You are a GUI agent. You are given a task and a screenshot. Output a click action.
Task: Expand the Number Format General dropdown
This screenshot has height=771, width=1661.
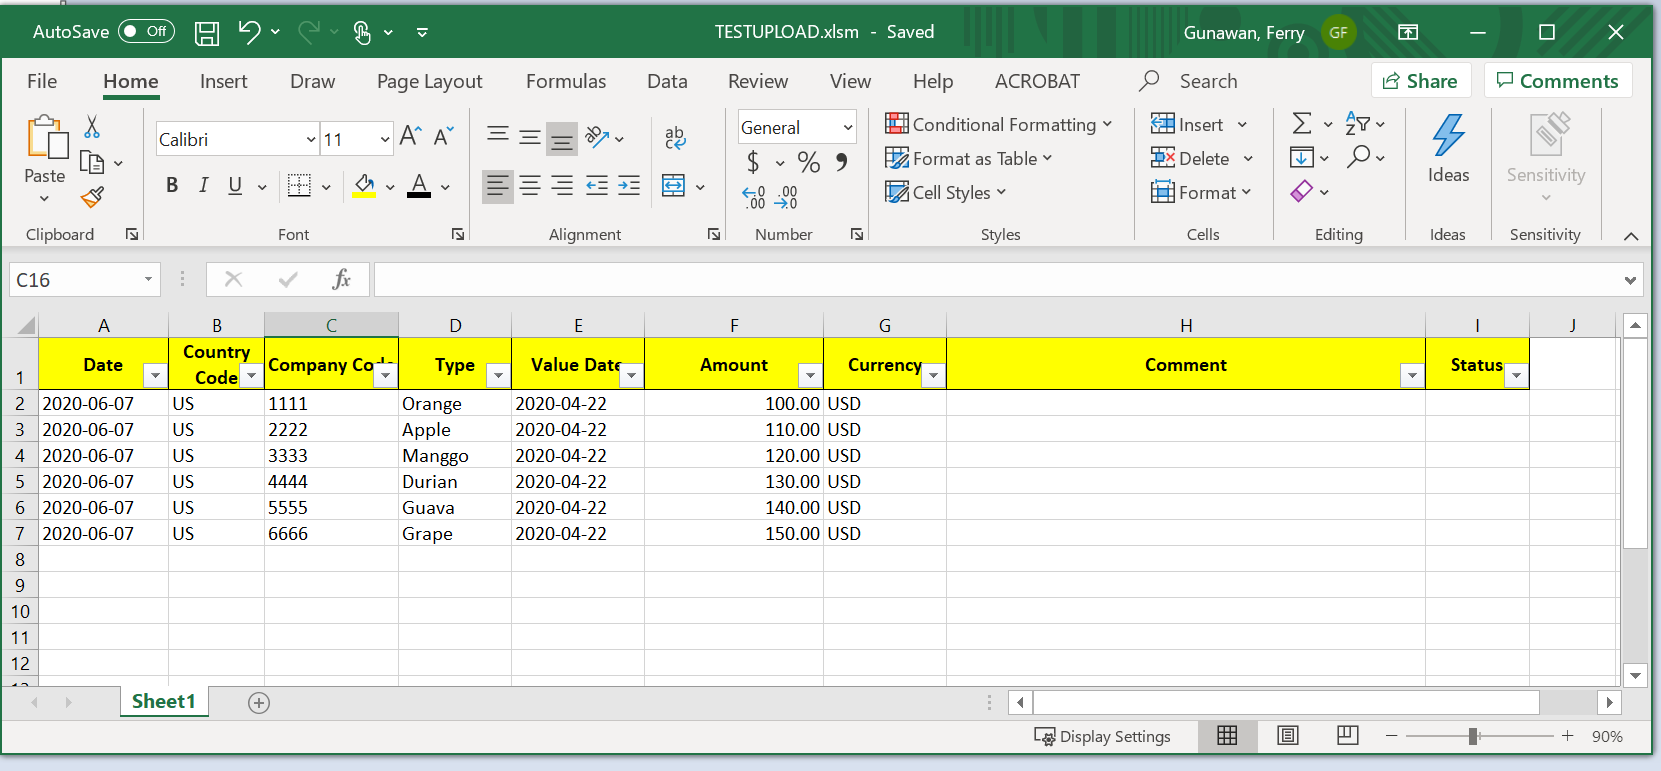847,128
